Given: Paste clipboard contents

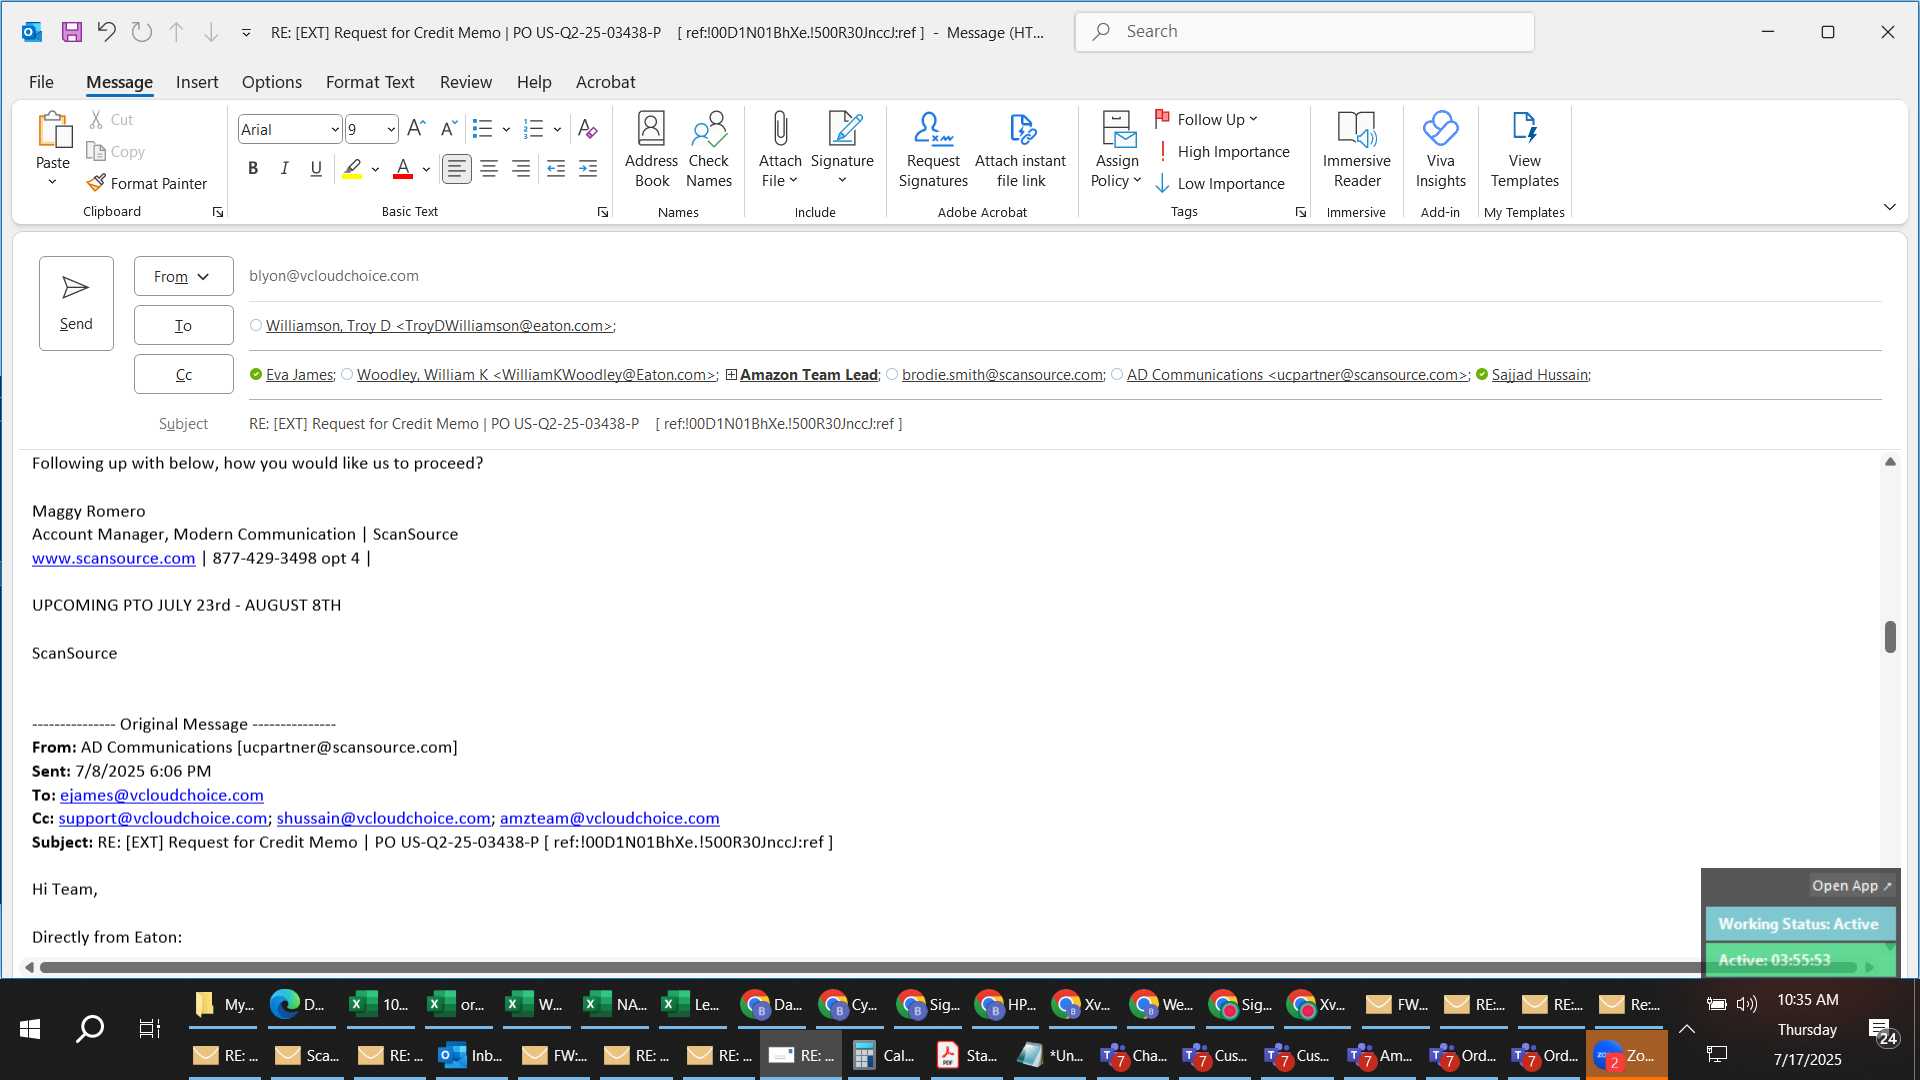Looking at the screenshot, I should (53, 150).
